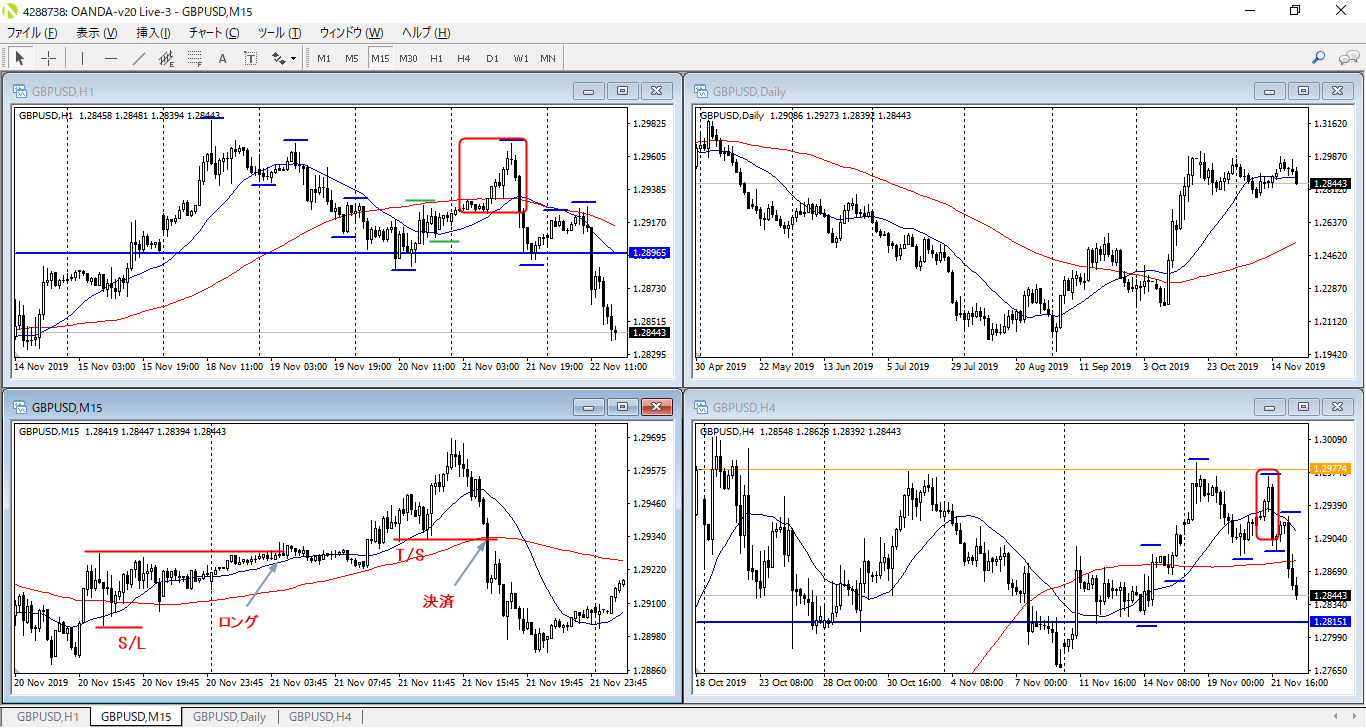Switch chart to D1 timeframe
This screenshot has height=728, width=1366.
pos(492,58)
